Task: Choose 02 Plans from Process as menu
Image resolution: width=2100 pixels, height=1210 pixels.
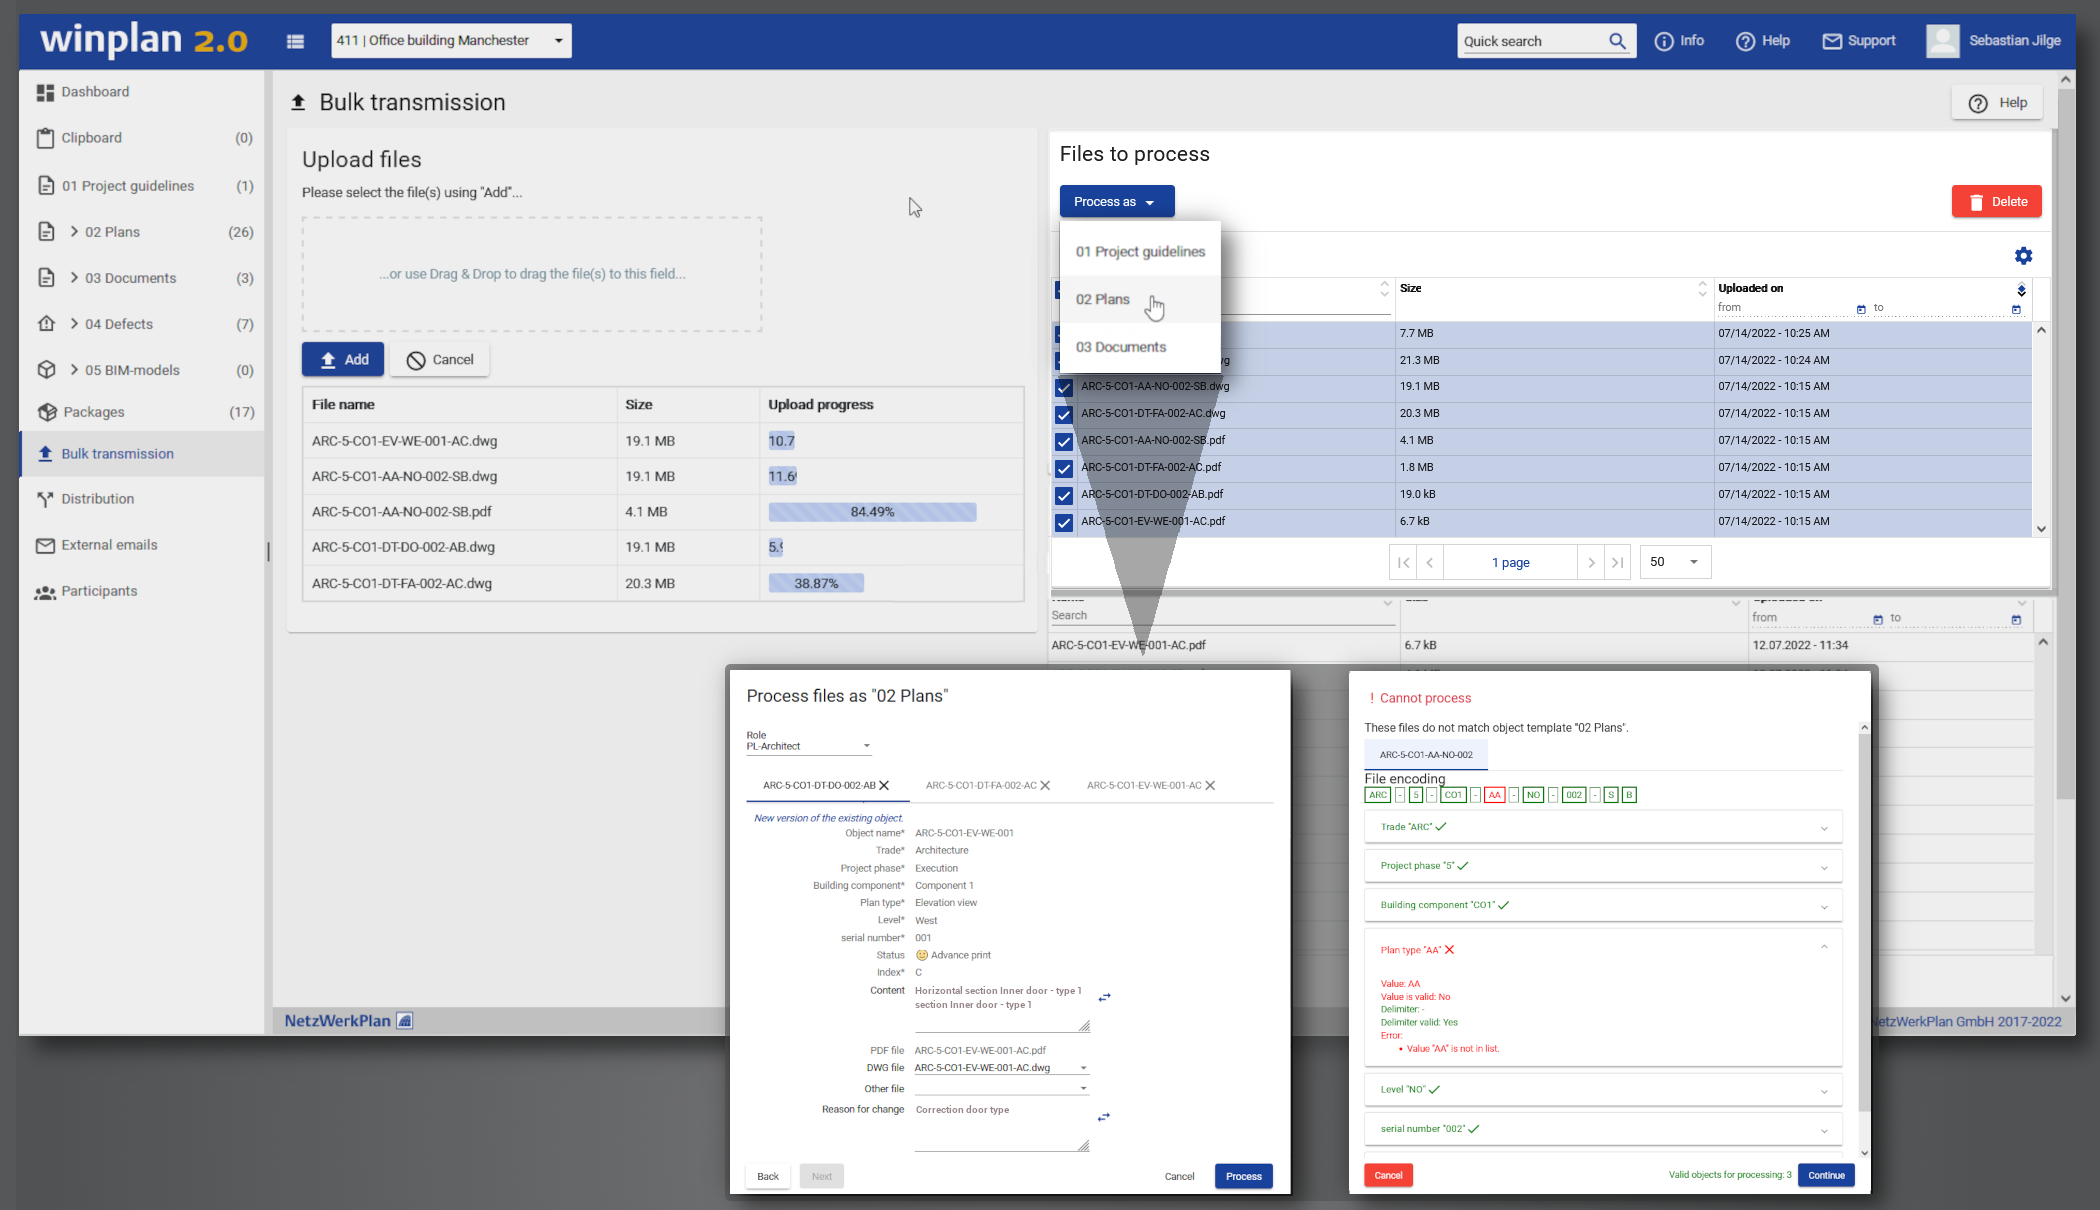Action: [1140, 299]
